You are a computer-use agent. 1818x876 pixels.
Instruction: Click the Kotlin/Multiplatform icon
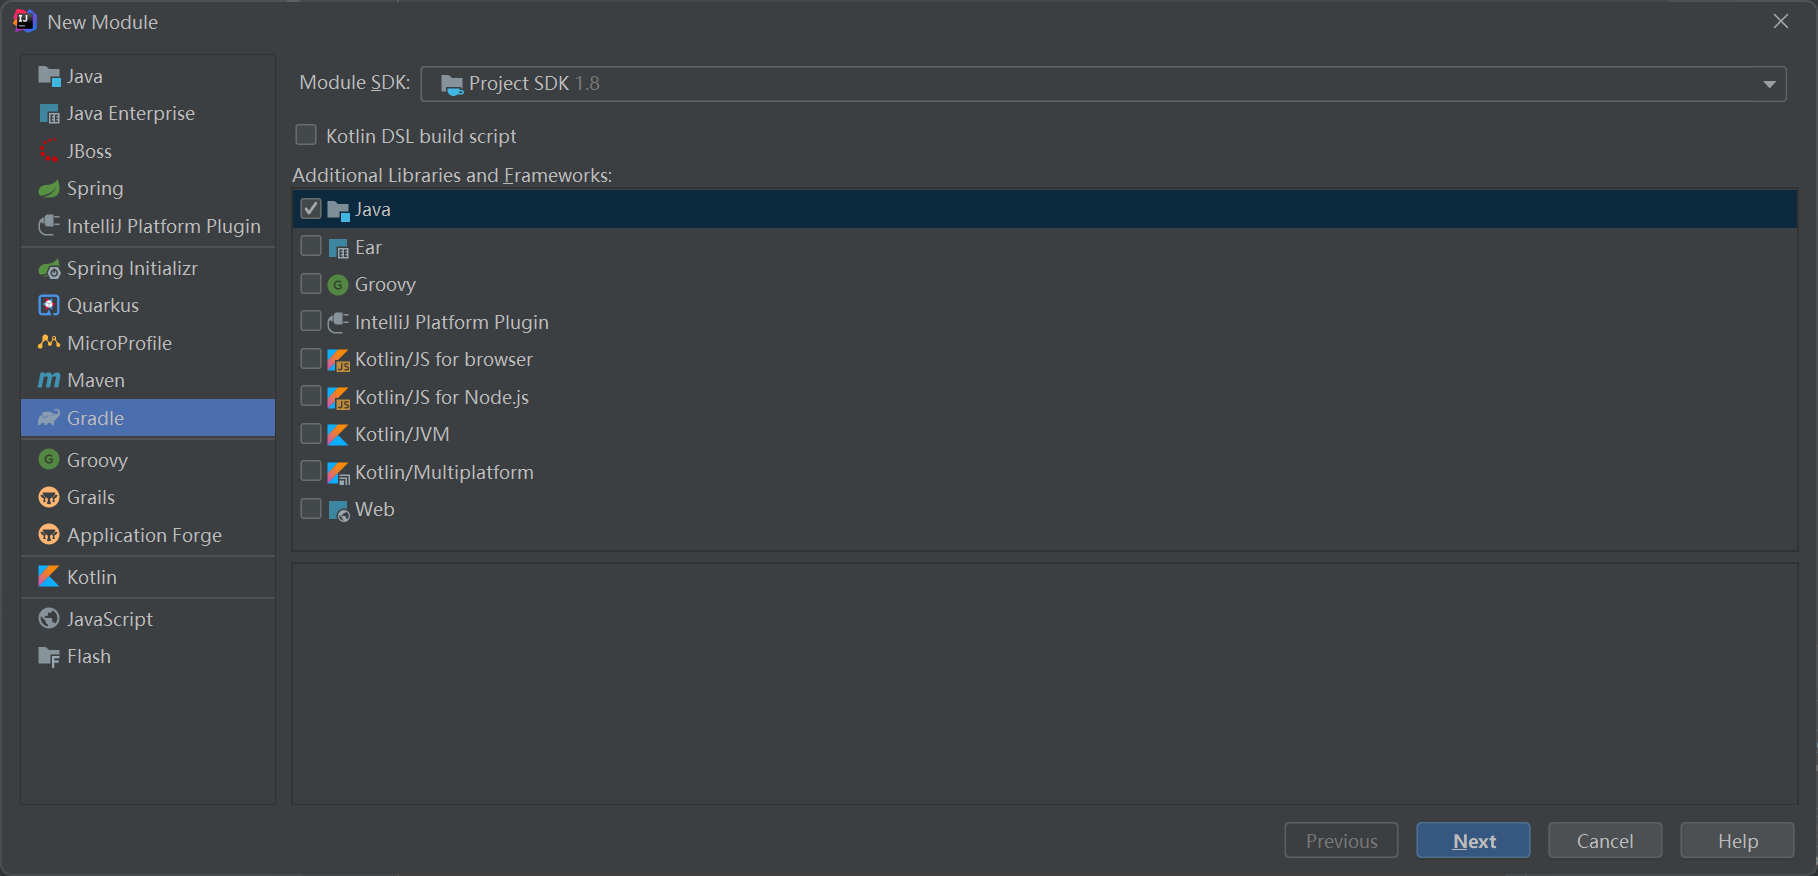coord(339,473)
